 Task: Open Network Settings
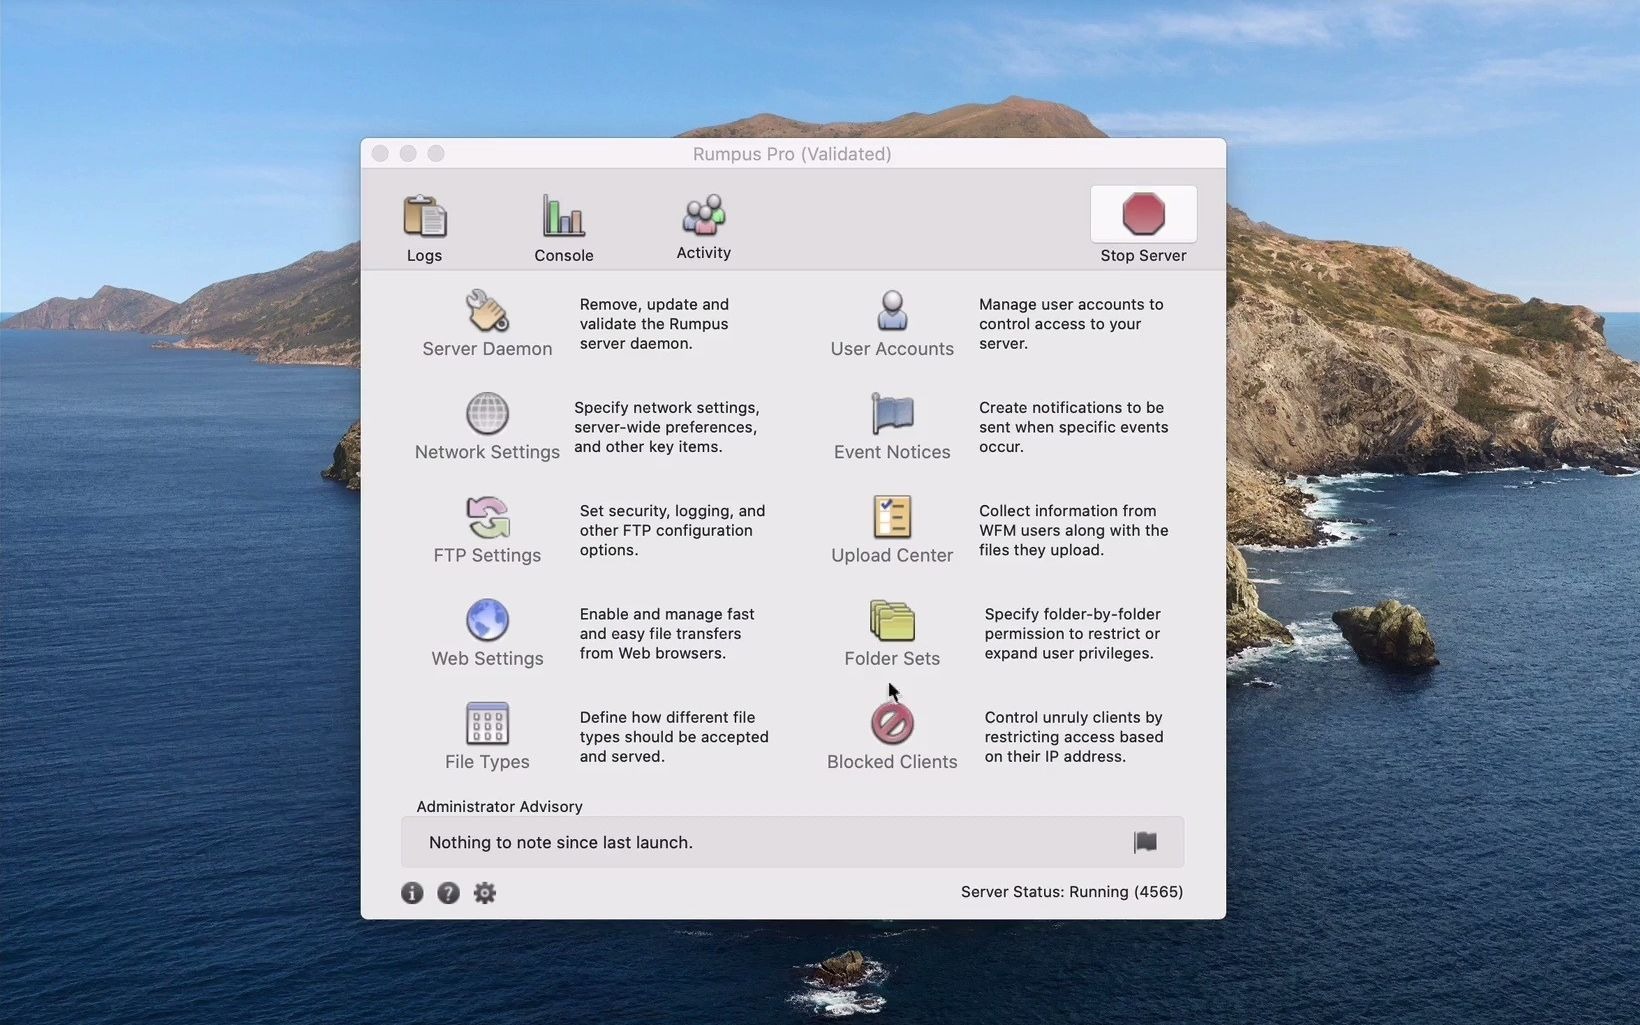pos(487,427)
